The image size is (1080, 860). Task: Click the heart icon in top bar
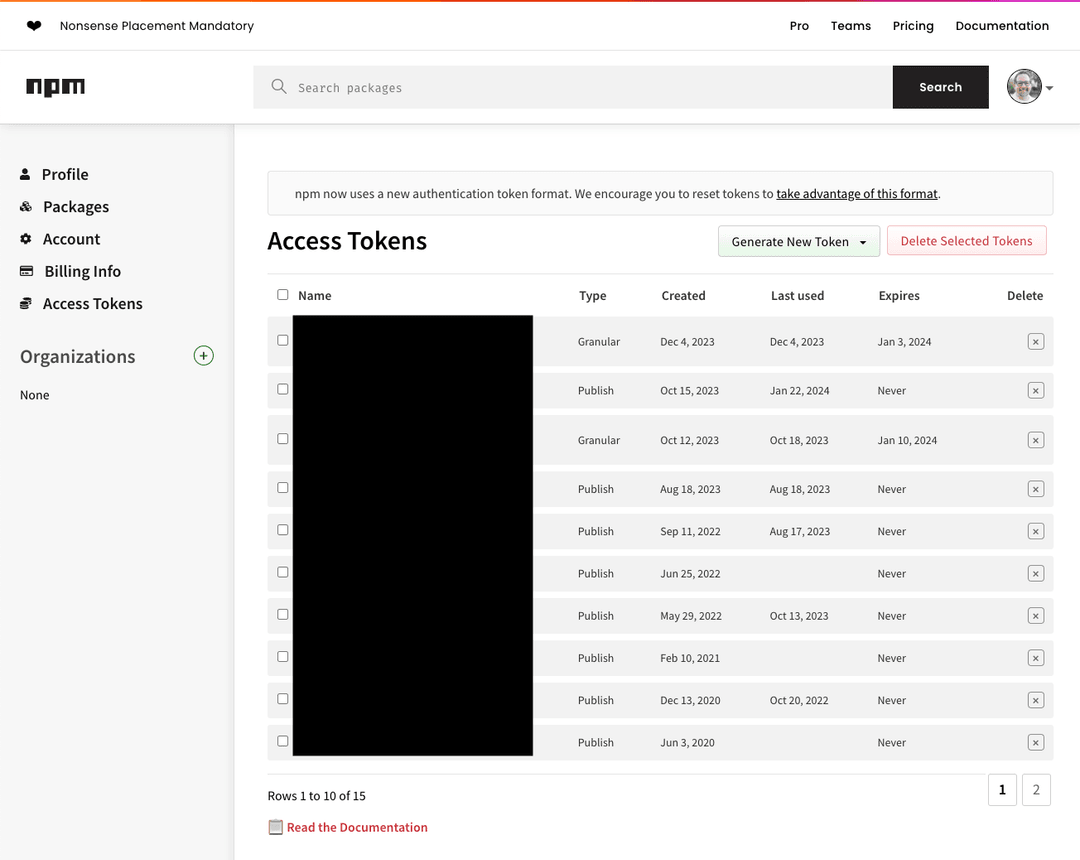pyautogui.click(x=33, y=25)
